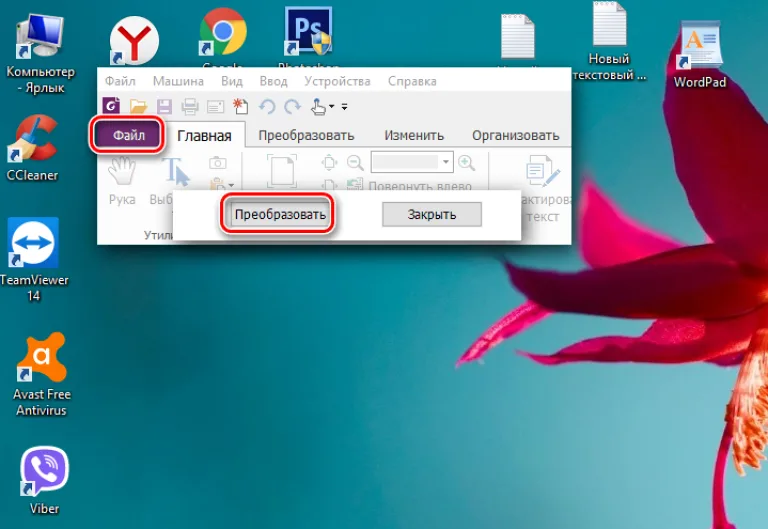Switch to the Организовать ribbon tab
The image size is (768, 529).
coord(515,135)
